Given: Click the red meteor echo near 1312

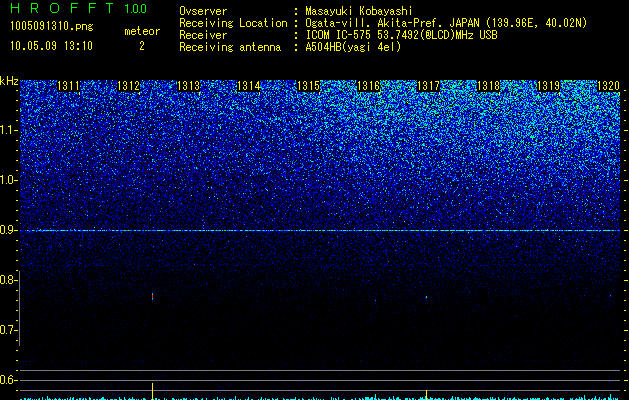Looking at the screenshot, I should click(x=152, y=296).
